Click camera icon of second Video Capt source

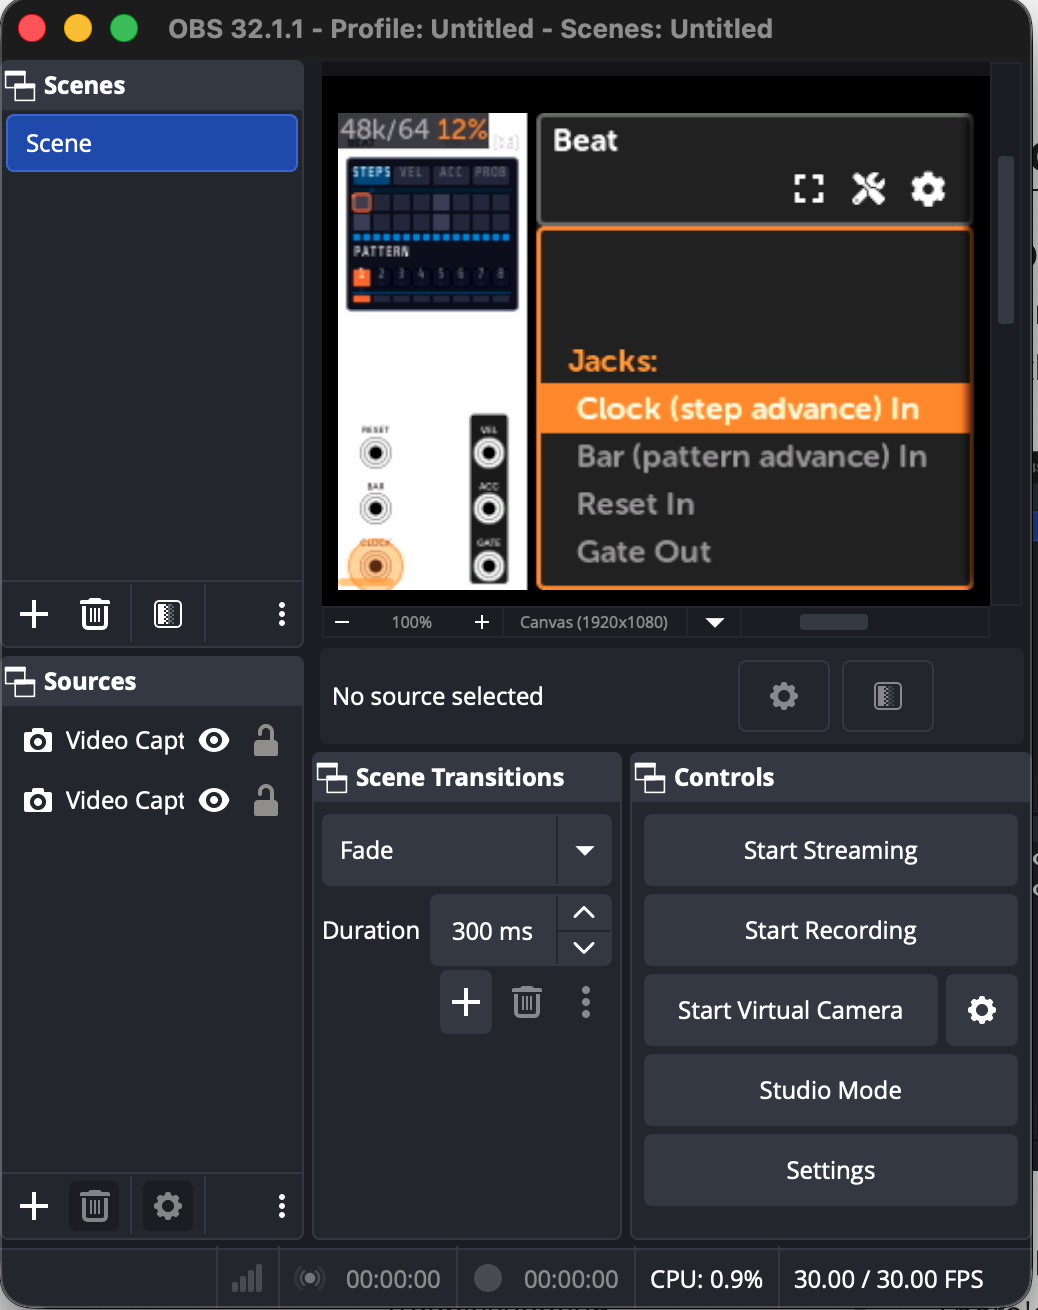pos(38,801)
